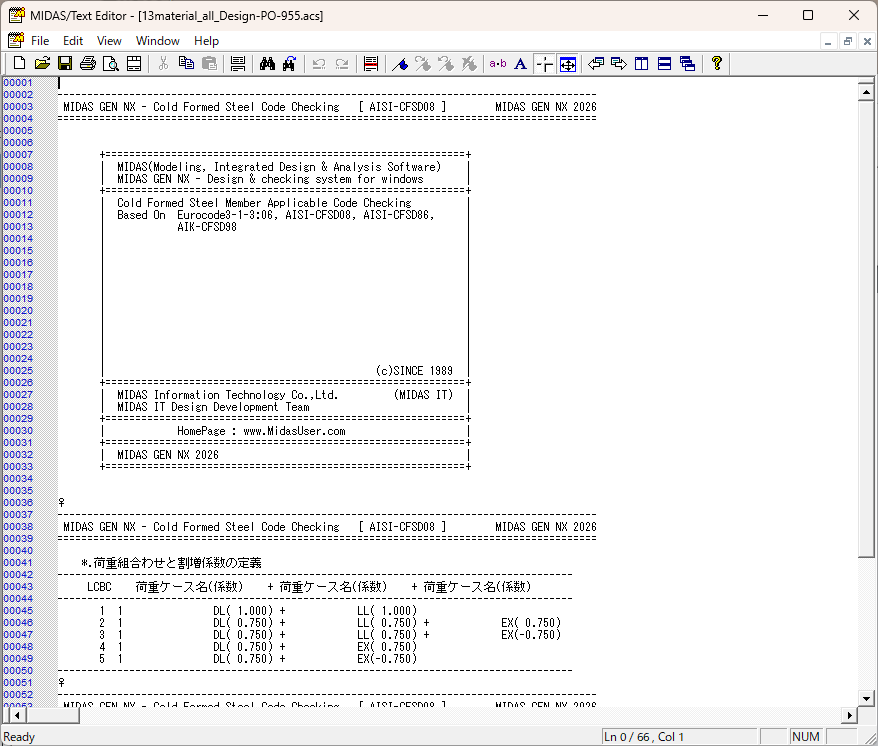Viewport: 878px width, 746px height.
Task: Click the Paste clipboard icon
Action: pyautogui.click(x=209, y=64)
